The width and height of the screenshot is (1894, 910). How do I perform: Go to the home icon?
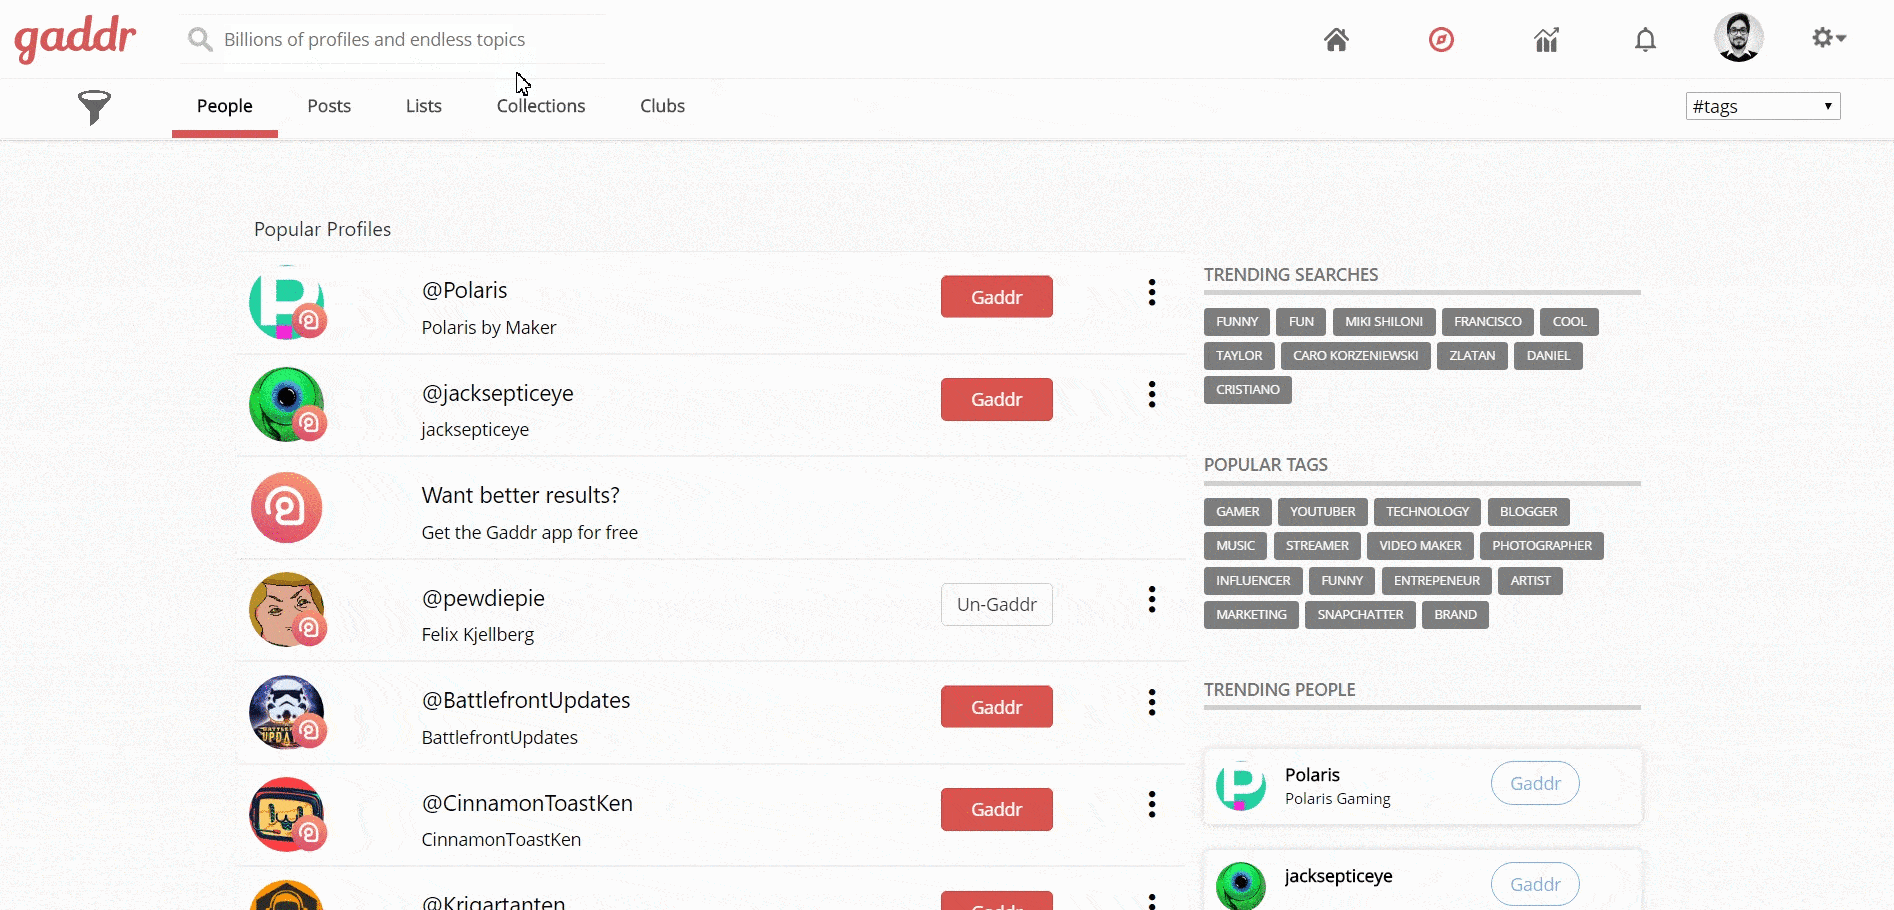pos(1336,39)
